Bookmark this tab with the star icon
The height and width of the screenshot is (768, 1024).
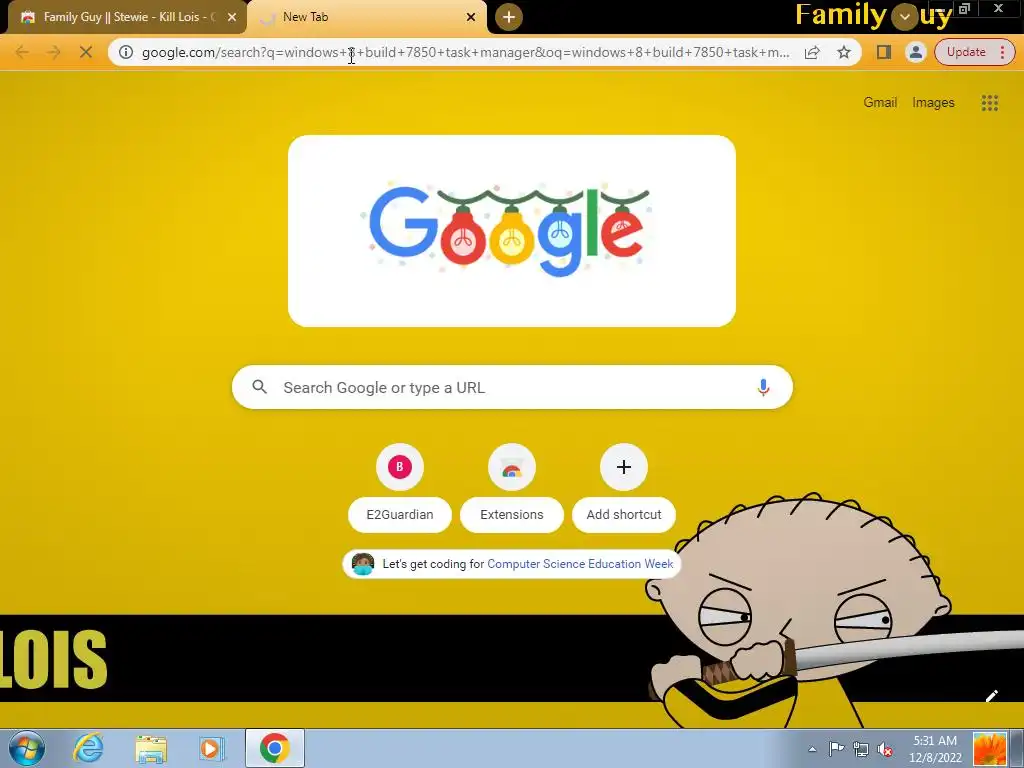tap(844, 52)
